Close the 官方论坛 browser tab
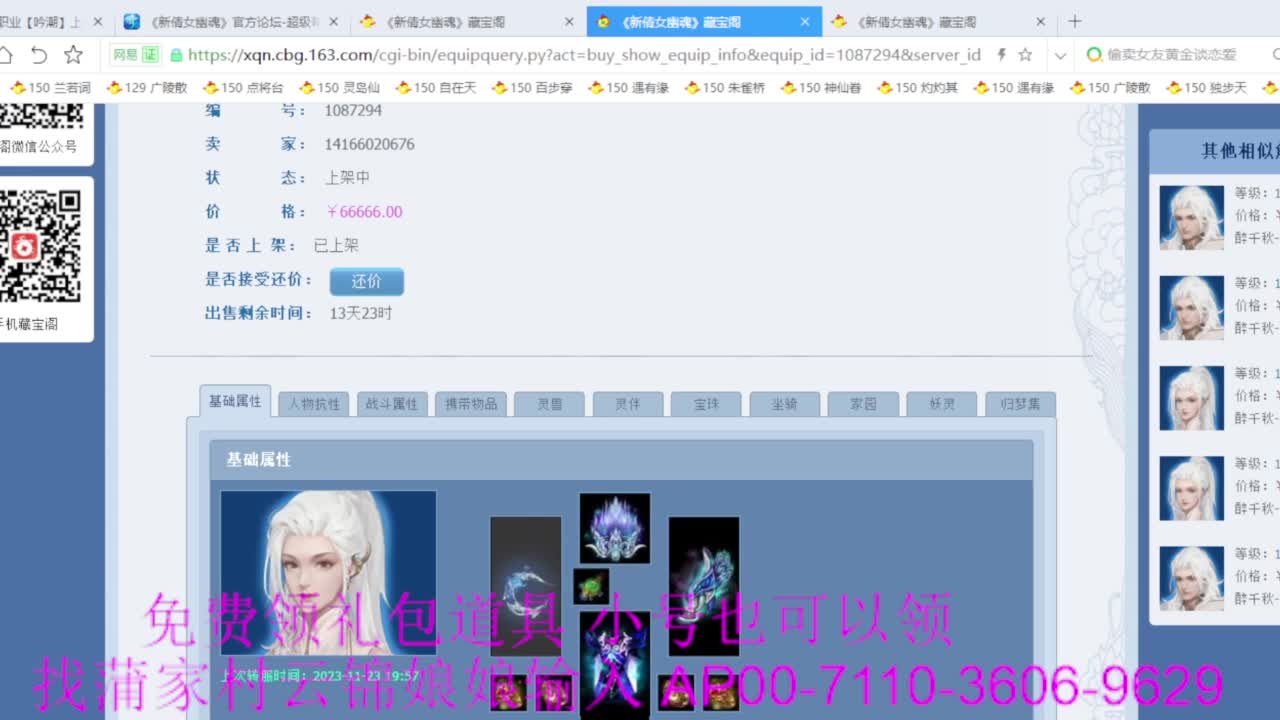This screenshot has width=1280, height=720. (x=333, y=21)
